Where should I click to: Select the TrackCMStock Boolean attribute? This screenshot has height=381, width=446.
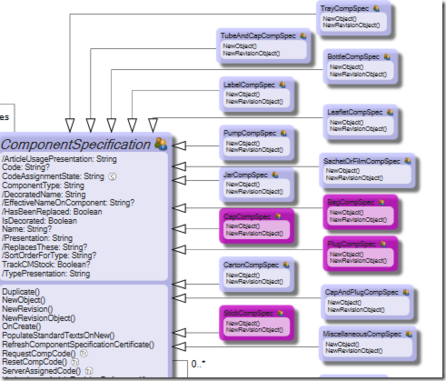(46, 264)
